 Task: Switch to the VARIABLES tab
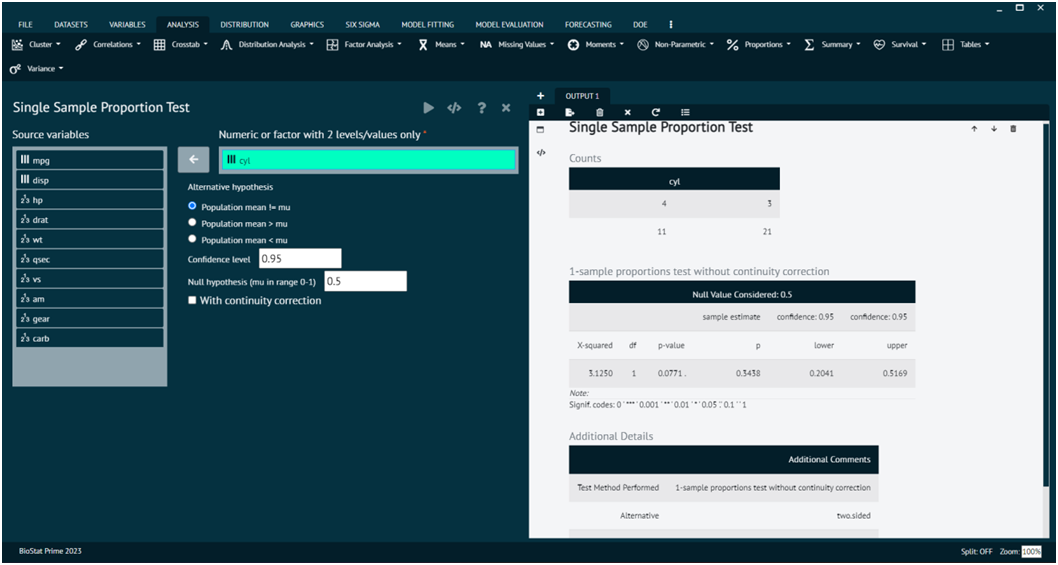(128, 24)
